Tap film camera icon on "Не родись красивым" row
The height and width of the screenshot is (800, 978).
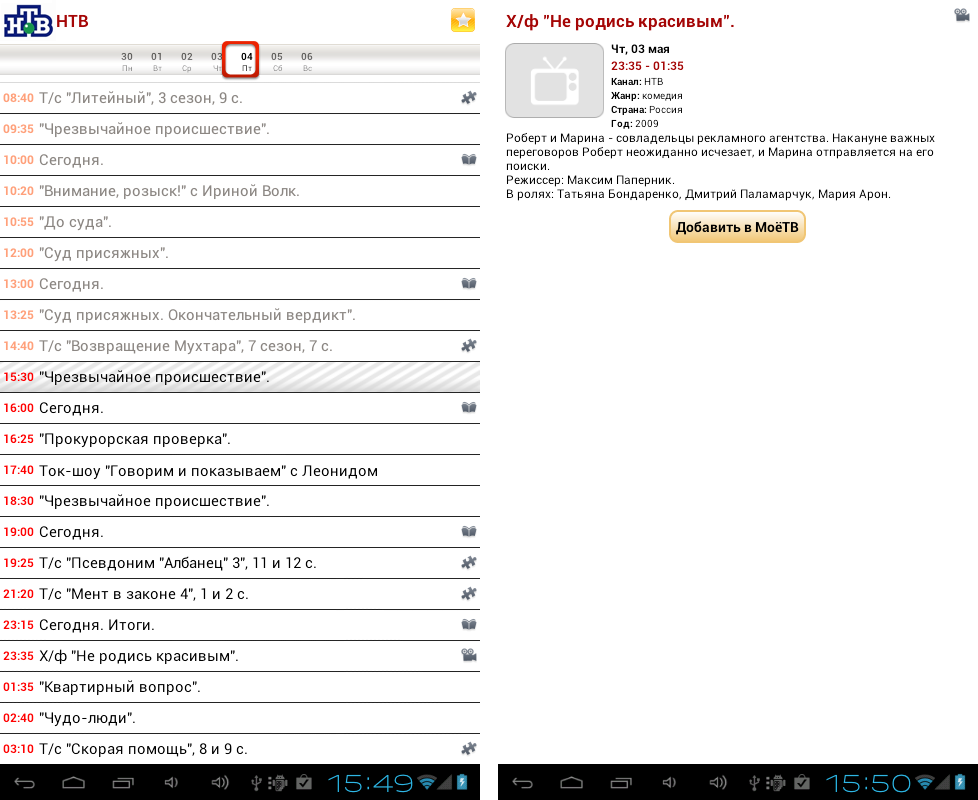(x=468, y=655)
